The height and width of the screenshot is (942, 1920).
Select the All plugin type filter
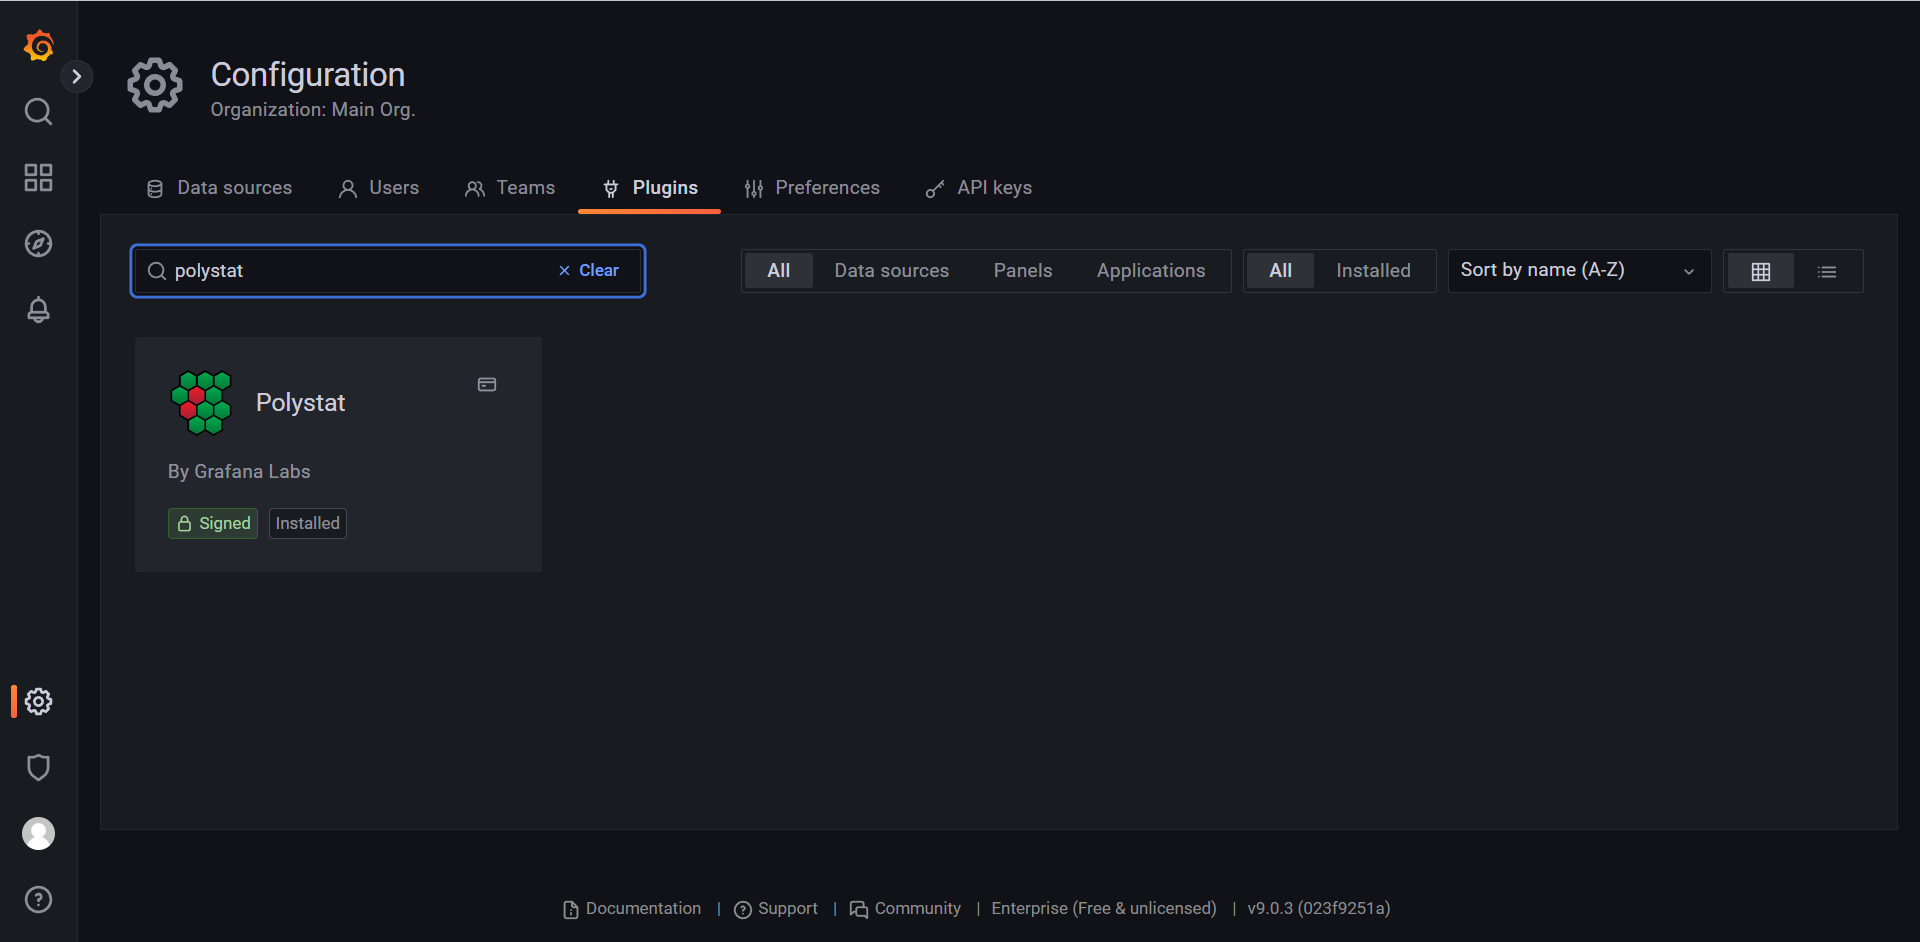point(778,271)
